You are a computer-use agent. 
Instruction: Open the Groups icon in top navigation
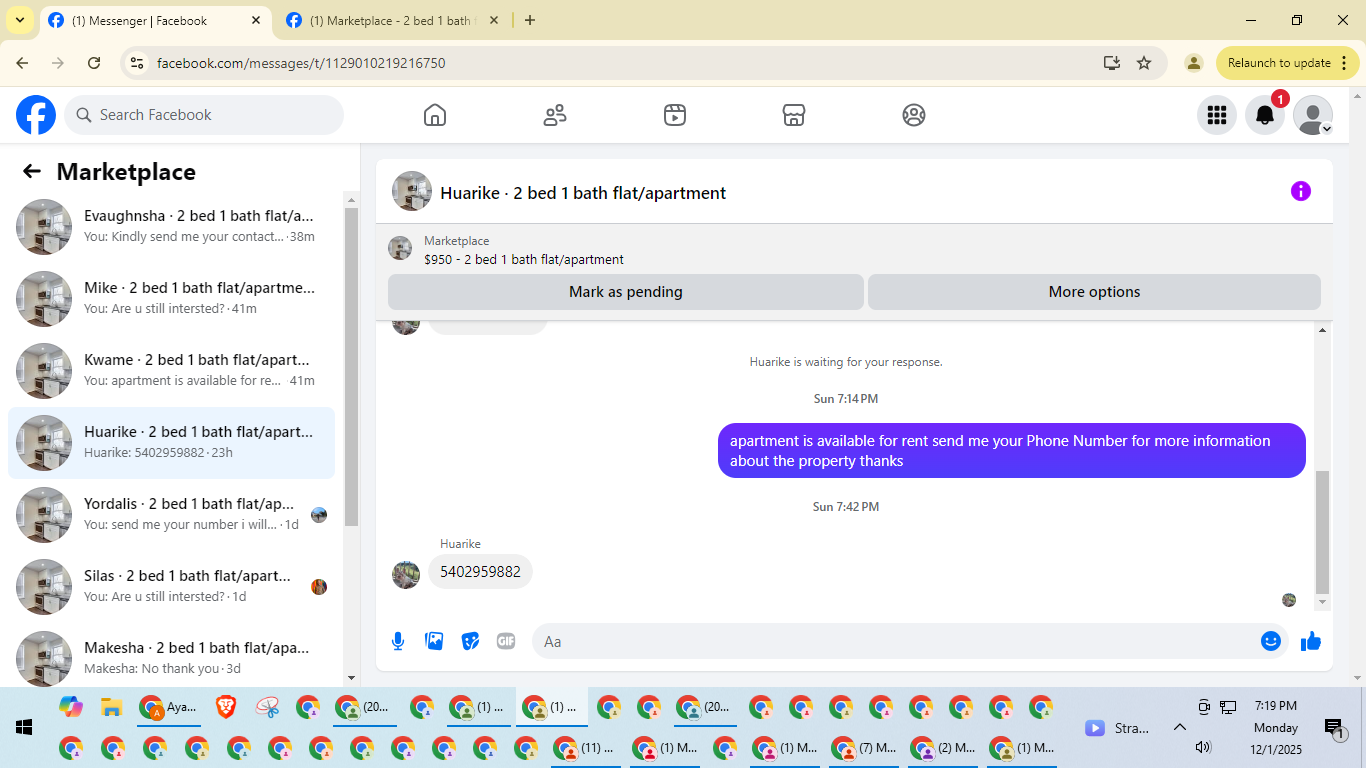914,115
